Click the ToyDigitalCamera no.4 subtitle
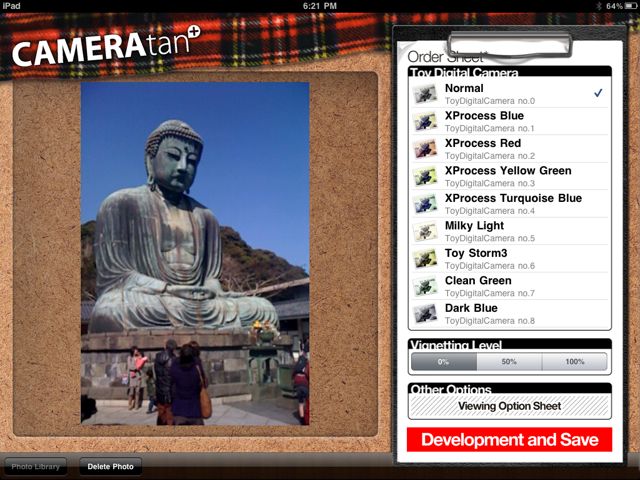This screenshot has width=640, height=480. (x=490, y=211)
